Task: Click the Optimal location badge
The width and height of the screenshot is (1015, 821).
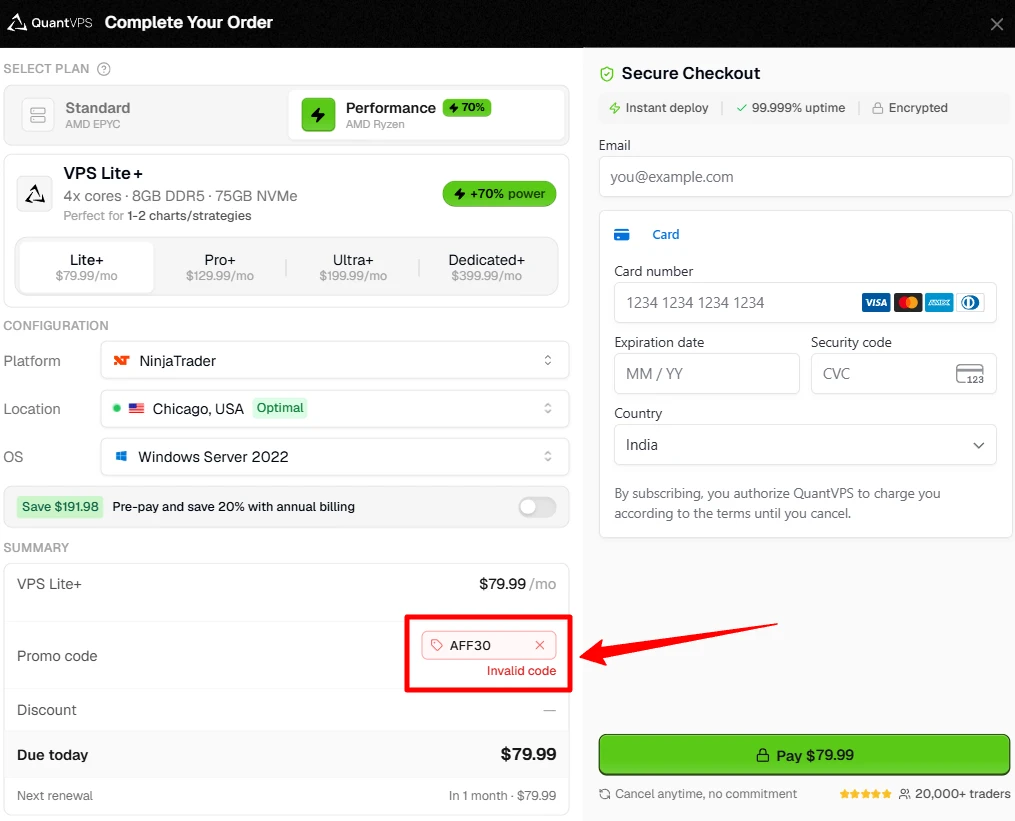Action: pyautogui.click(x=280, y=408)
